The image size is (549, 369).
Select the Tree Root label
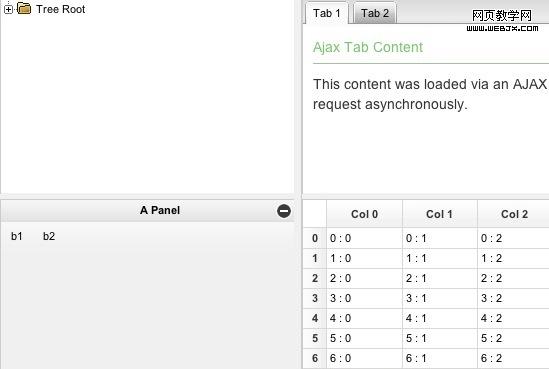tap(61, 9)
